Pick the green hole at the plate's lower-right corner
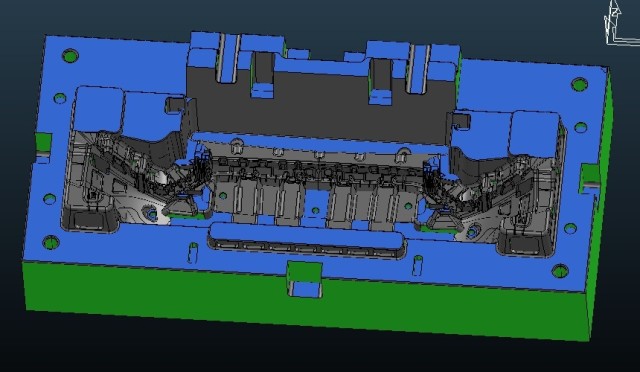Screen dimensions: 640x372 [x=560, y=271]
